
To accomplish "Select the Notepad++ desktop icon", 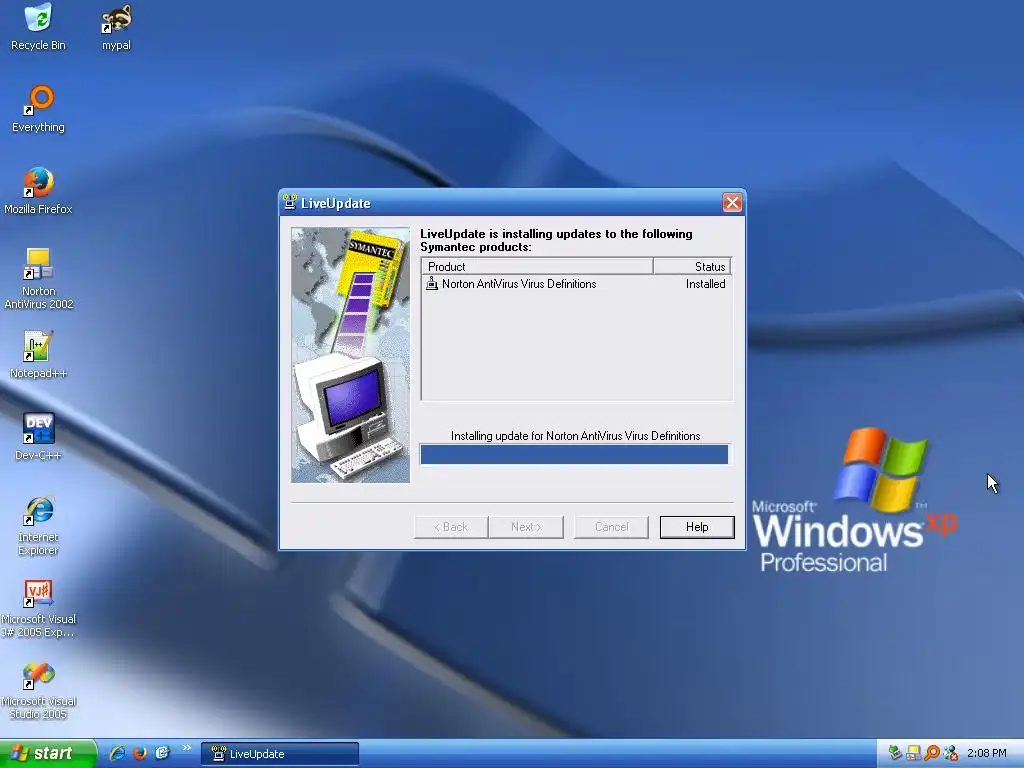I will (38, 355).
